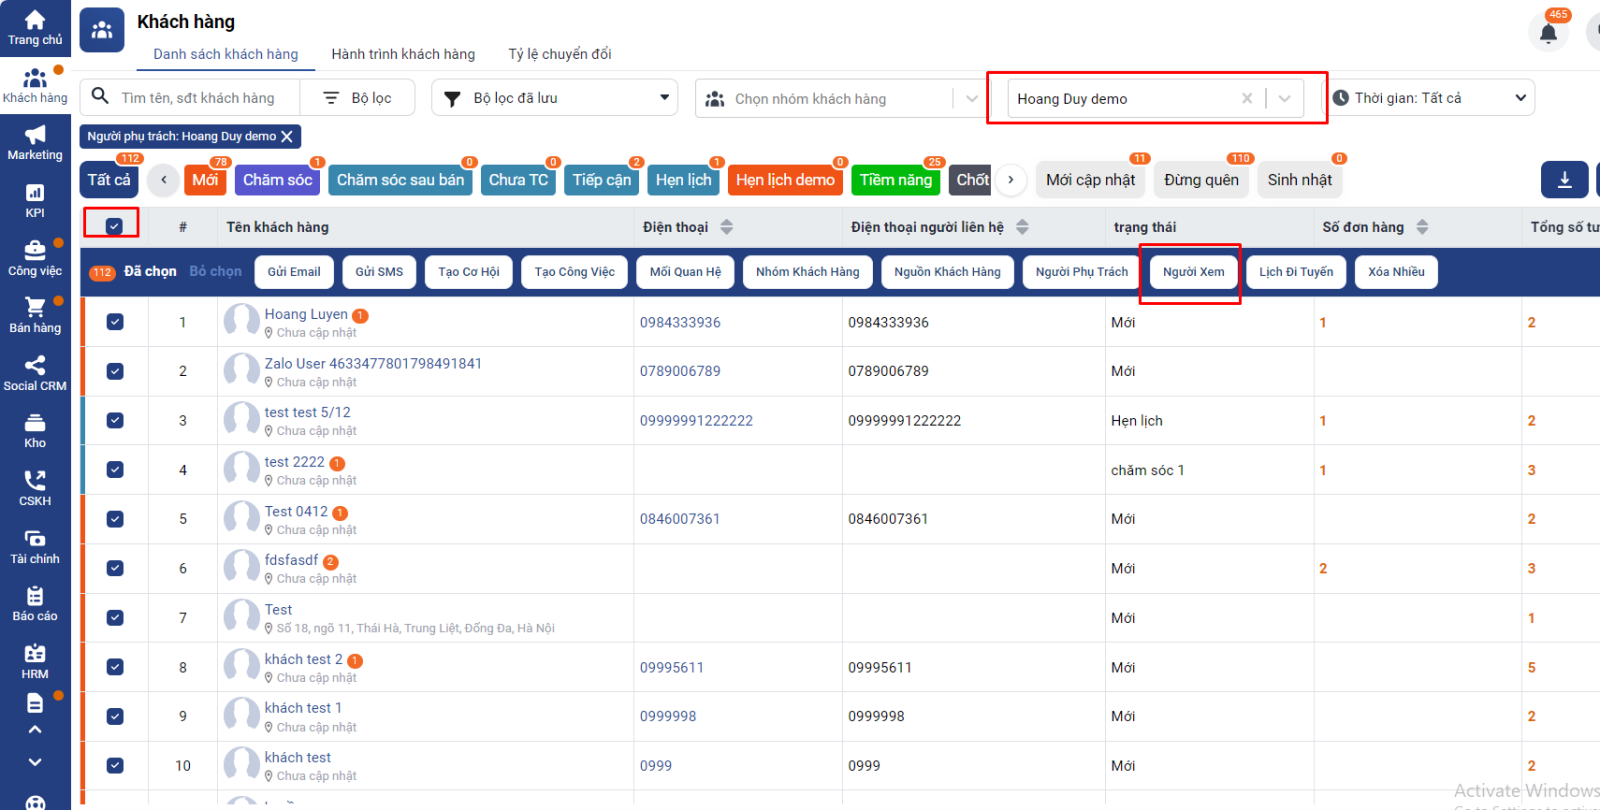Image resolution: width=1600 pixels, height=810 pixels.
Task: Open Tài chính finance sidebar icon
Action: pos(35,547)
